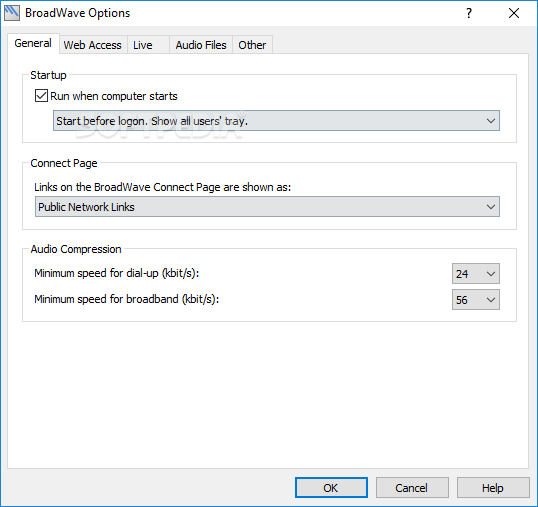
Task: Click the Cancel button
Action: (x=412, y=487)
